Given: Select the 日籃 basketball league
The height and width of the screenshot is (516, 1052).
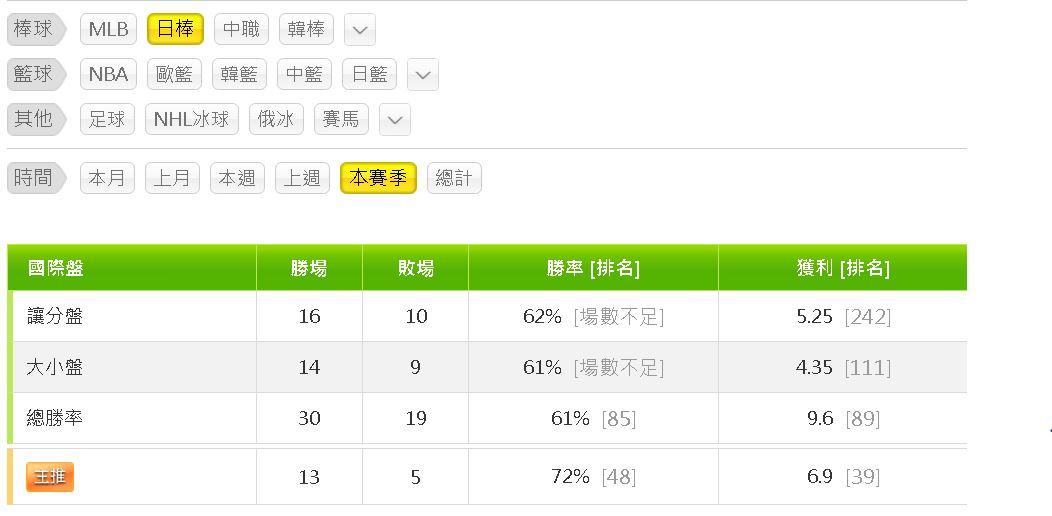Looking at the screenshot, I should coord(369,74).
